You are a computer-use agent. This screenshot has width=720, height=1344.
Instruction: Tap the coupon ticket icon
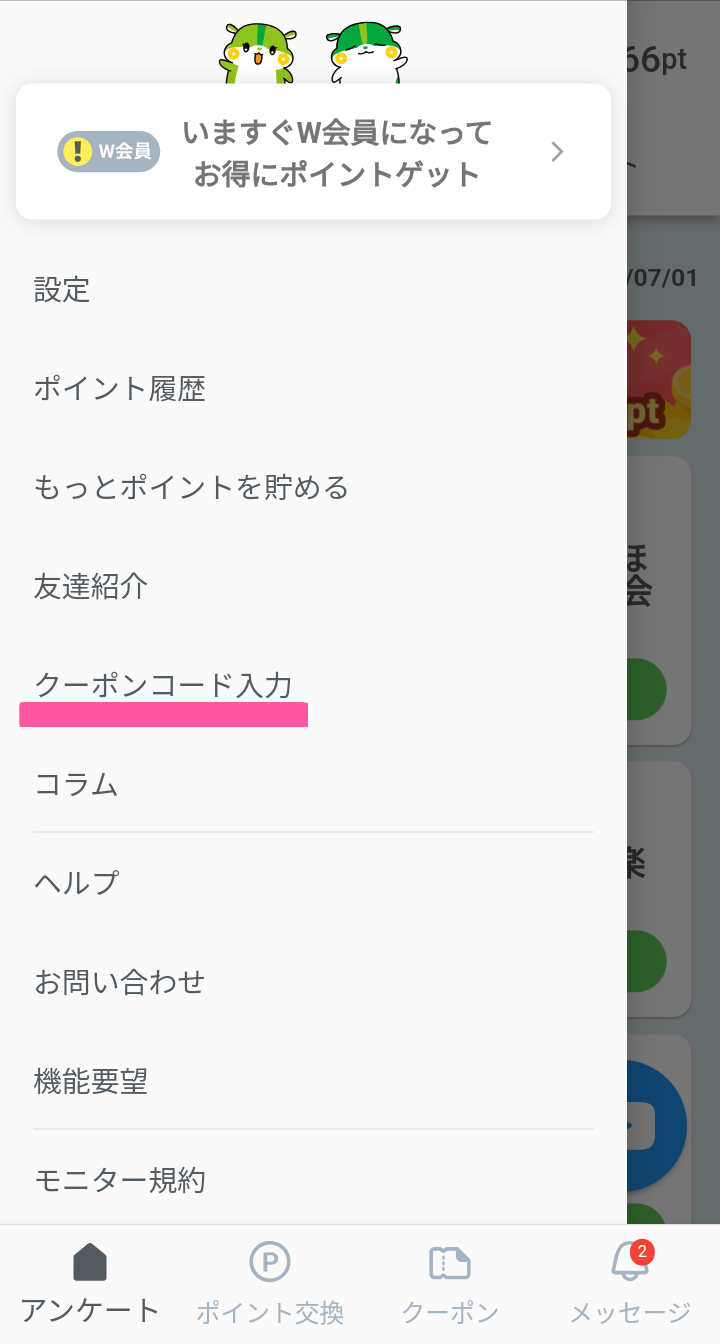pos(449,1263)
